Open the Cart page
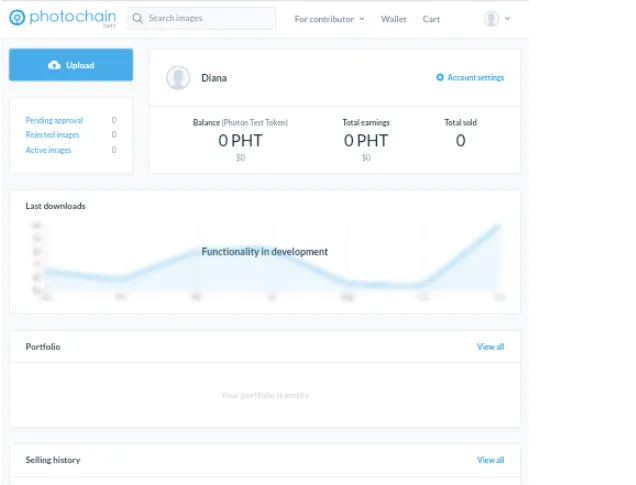This screenshot has width=636, height=485. point(431,19)
